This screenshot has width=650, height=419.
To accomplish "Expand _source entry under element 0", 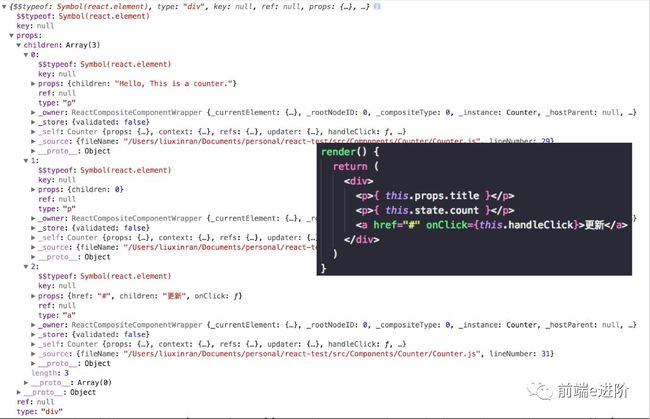I will 33,141.
